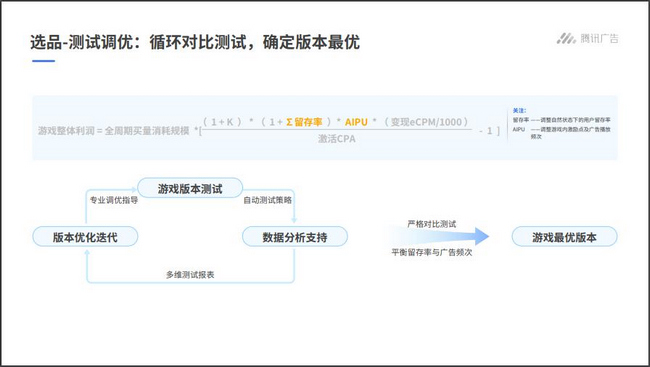Viewport: 650px width, 367px height.
Task: Click the 激活CPA denominator text
Action: (337, 139)
